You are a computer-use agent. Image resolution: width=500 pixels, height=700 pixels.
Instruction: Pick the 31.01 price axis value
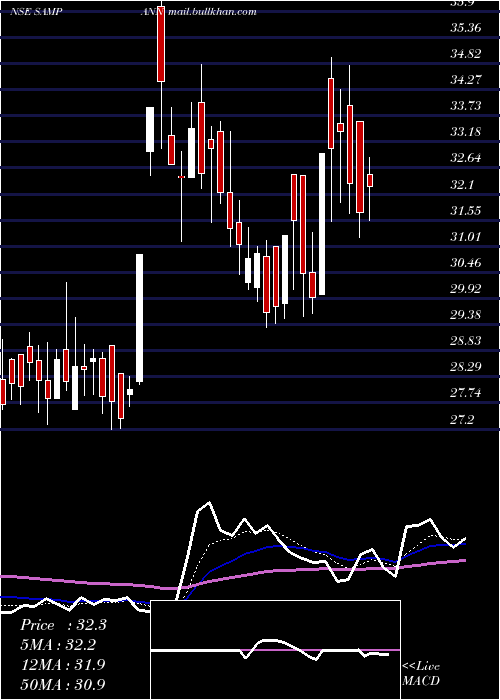[x=466, y=237]
